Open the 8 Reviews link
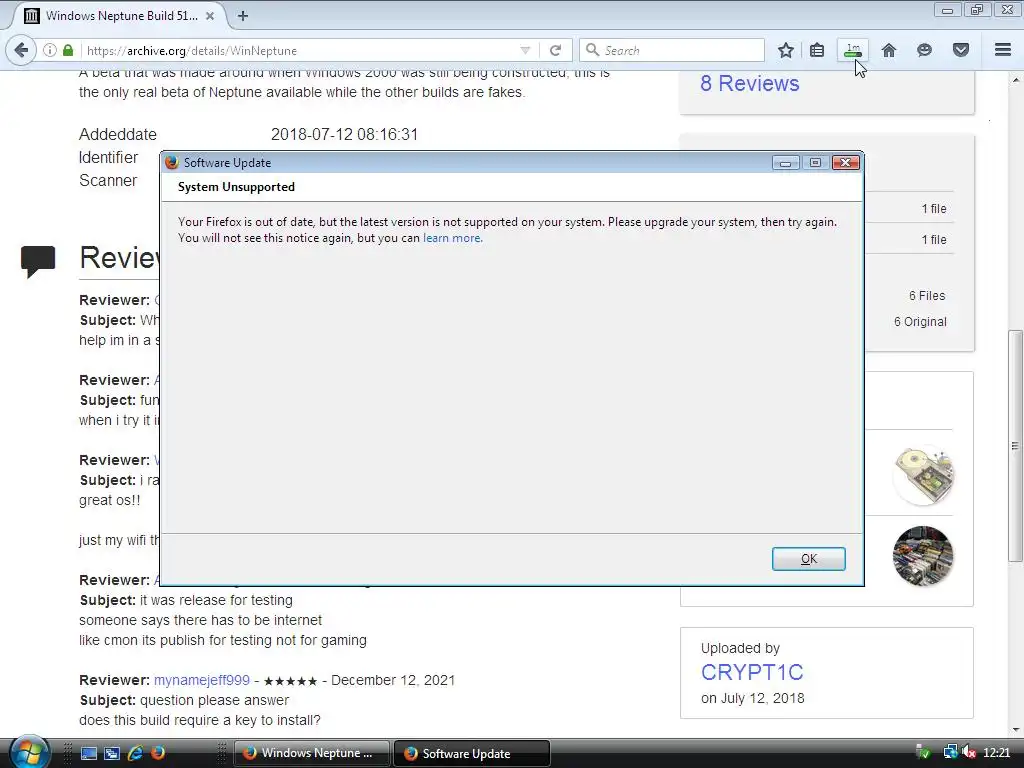This screenshot has width=1024, height=768. (x=750, y=84)
